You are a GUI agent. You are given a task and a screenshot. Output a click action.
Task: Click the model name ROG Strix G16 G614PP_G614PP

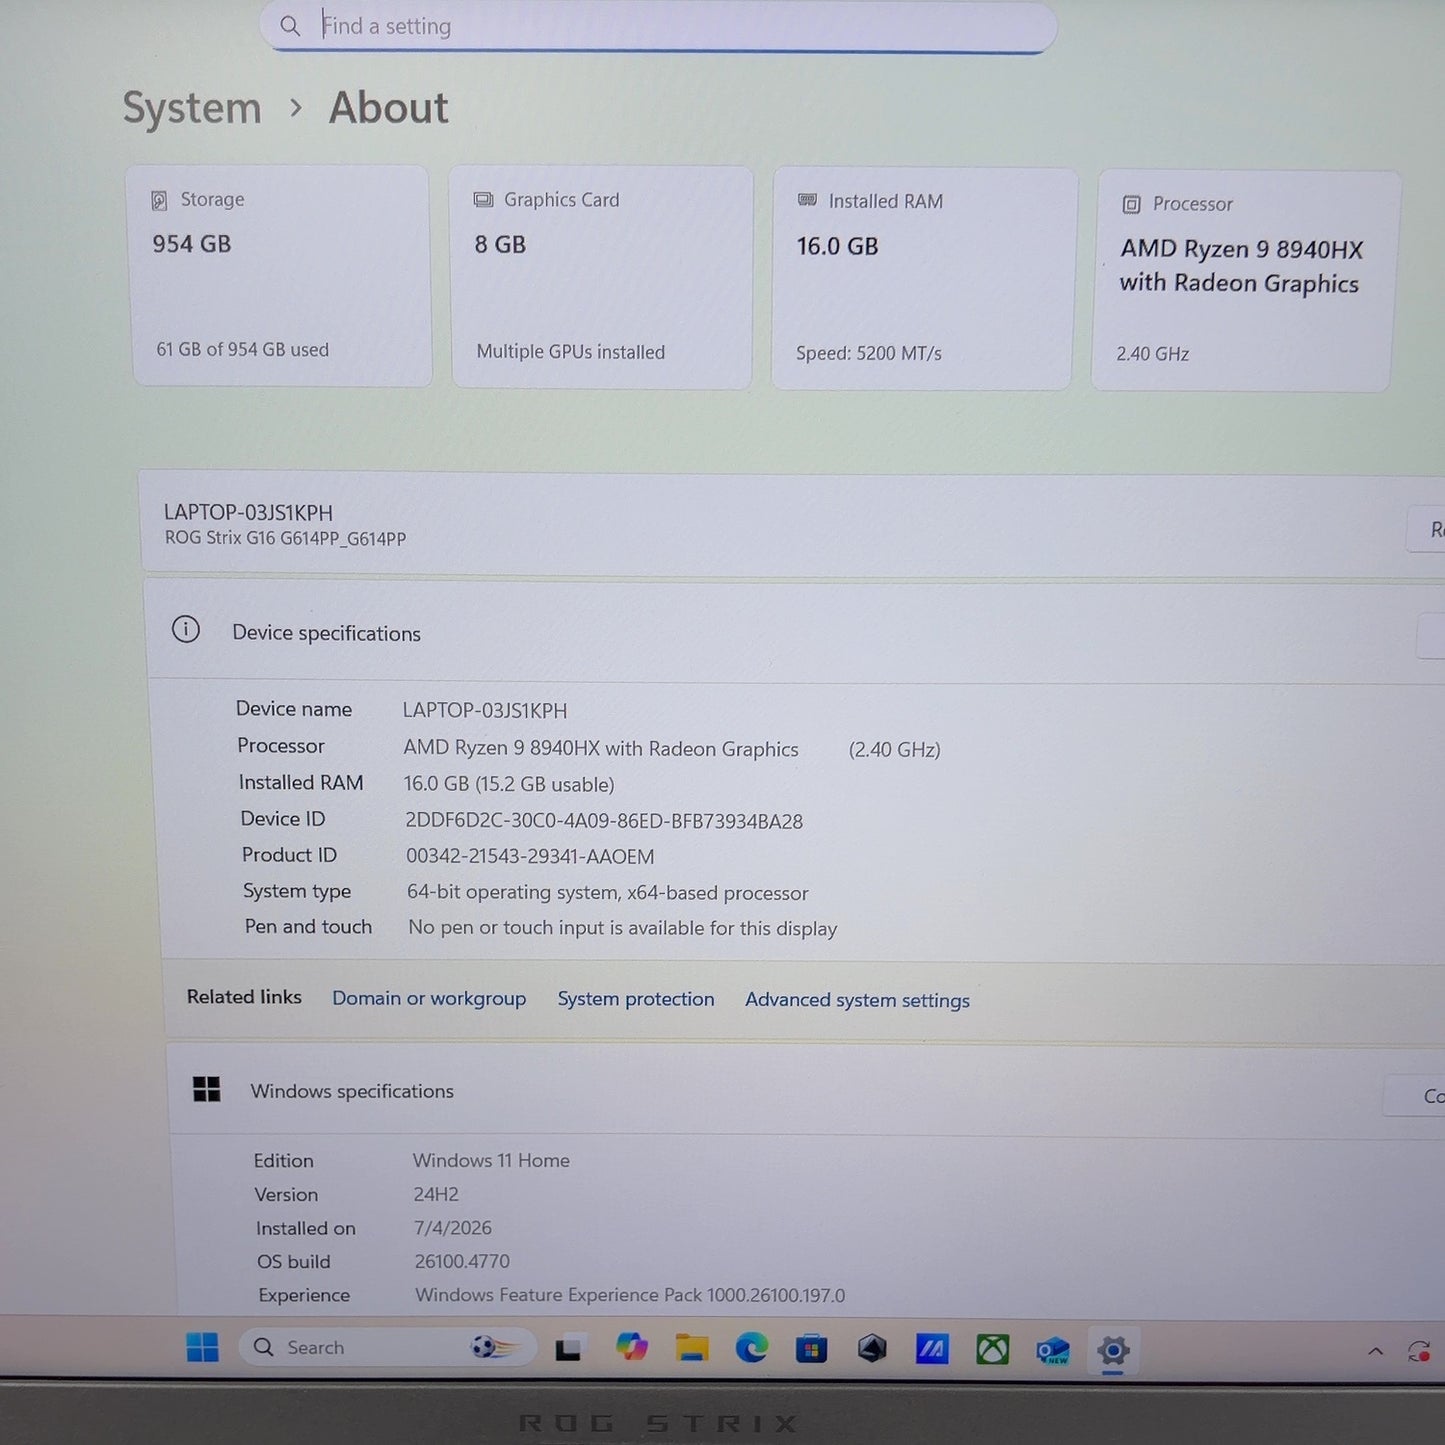tap(286, 538)
